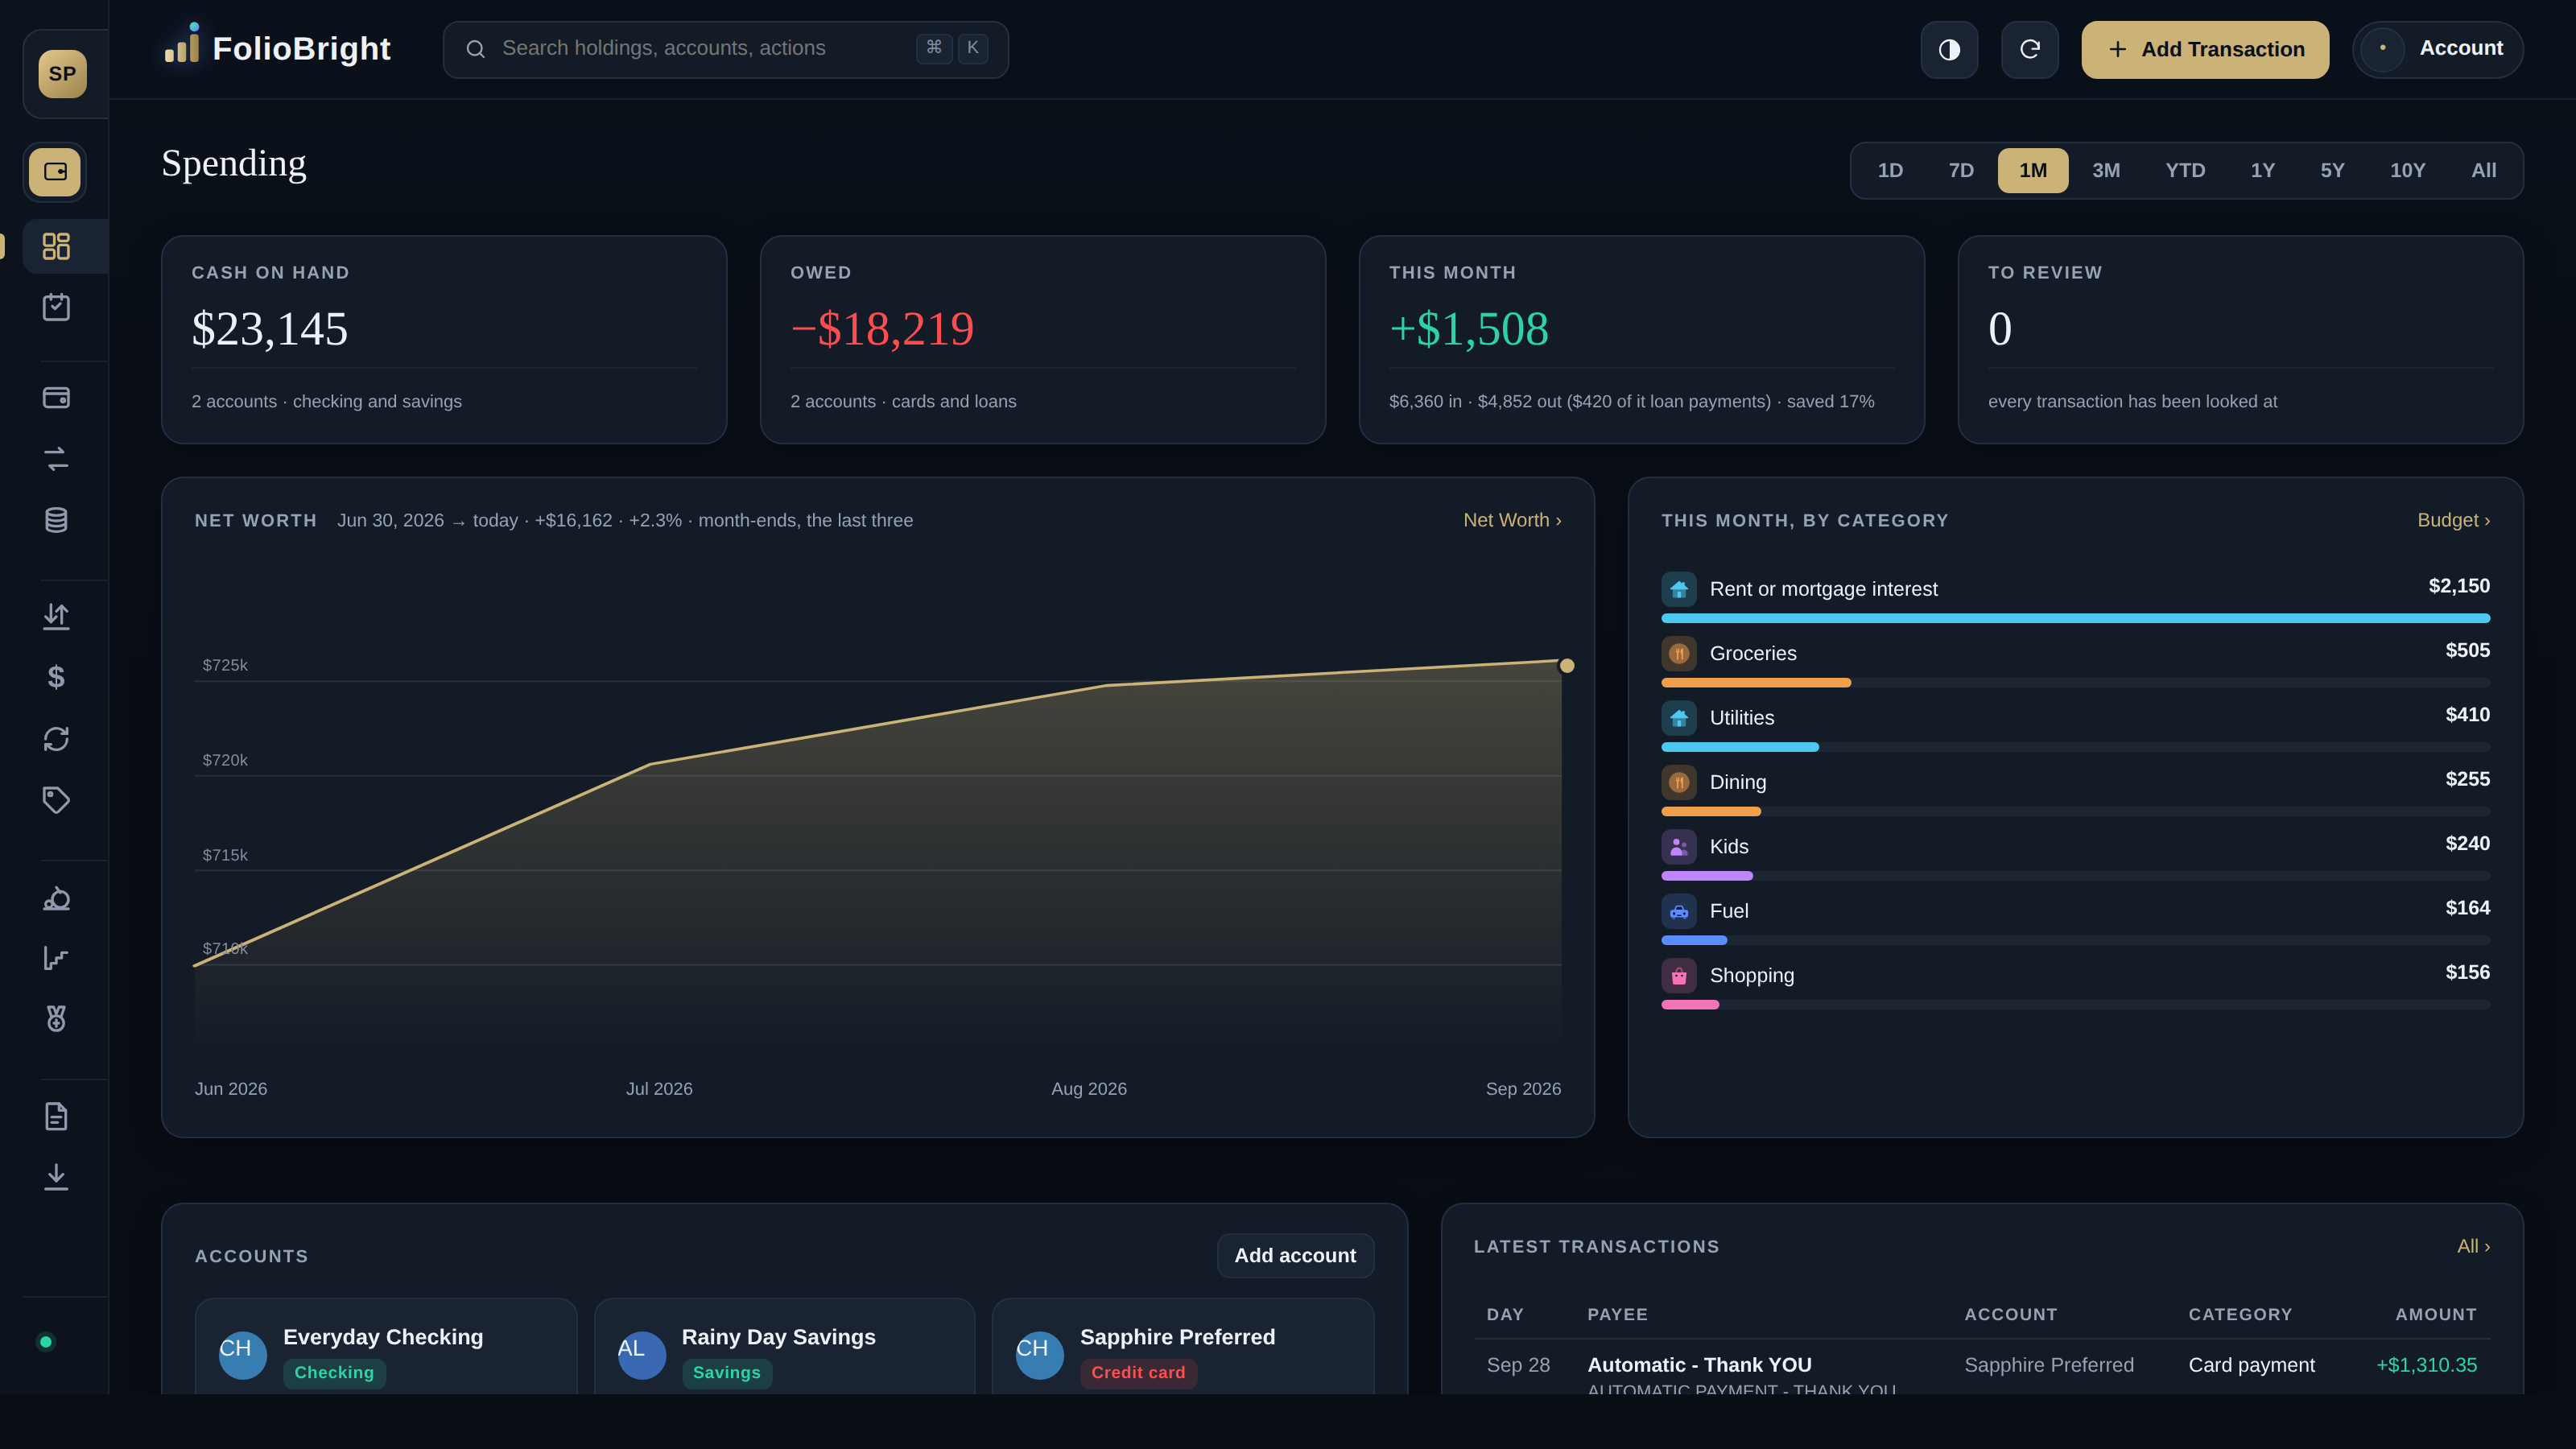2576x1449 pixels.
Task: Open the Net Worth link
Action: 1512,521
